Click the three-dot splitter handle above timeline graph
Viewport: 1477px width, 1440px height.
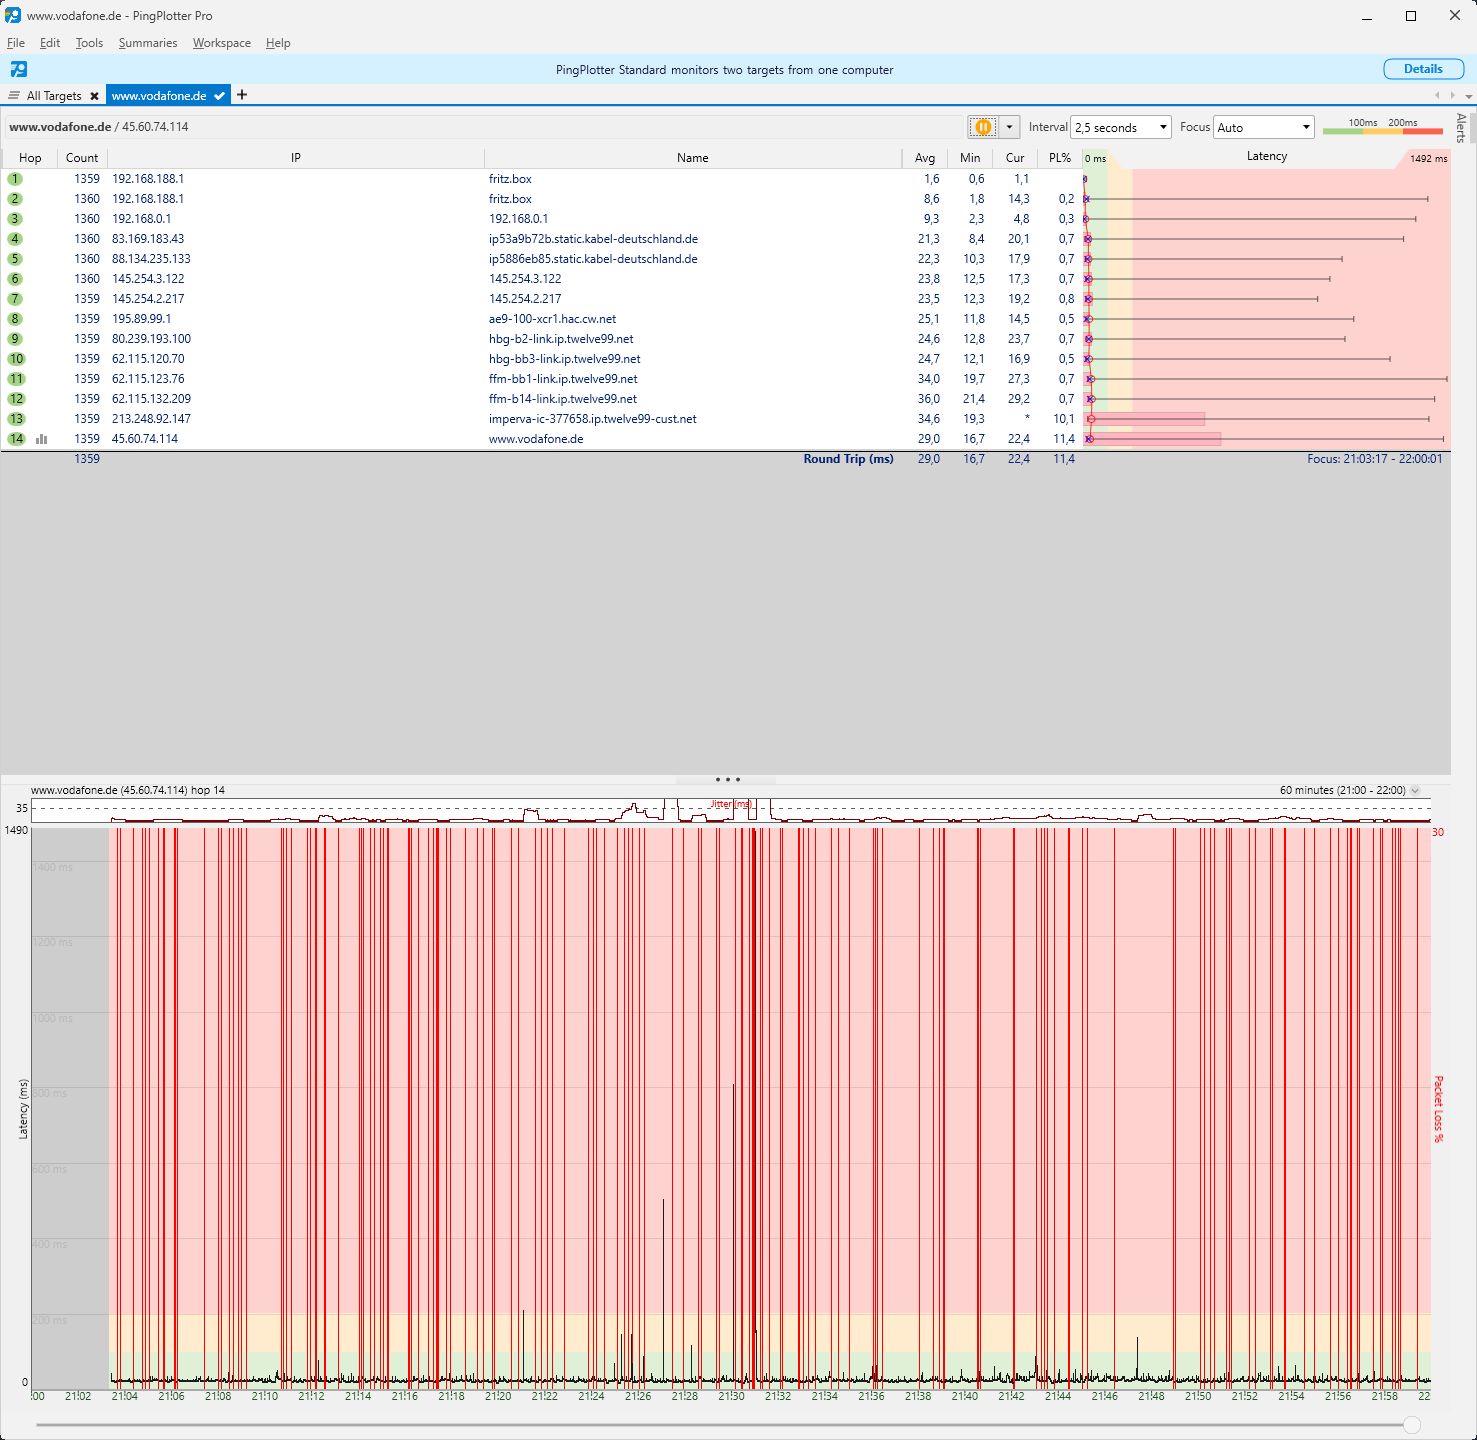click(x=727, y=780)
